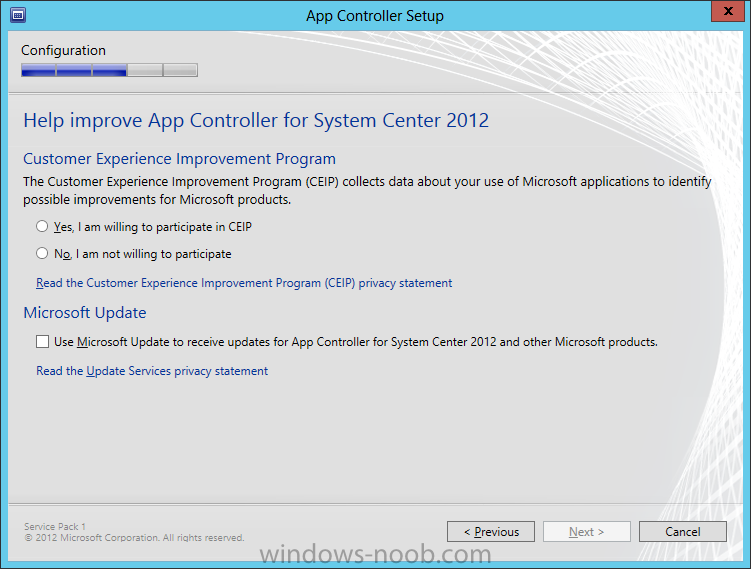Click the Microsoft Update section heading
The height and width of the screenshot is (569, 751).
[85, 313]
